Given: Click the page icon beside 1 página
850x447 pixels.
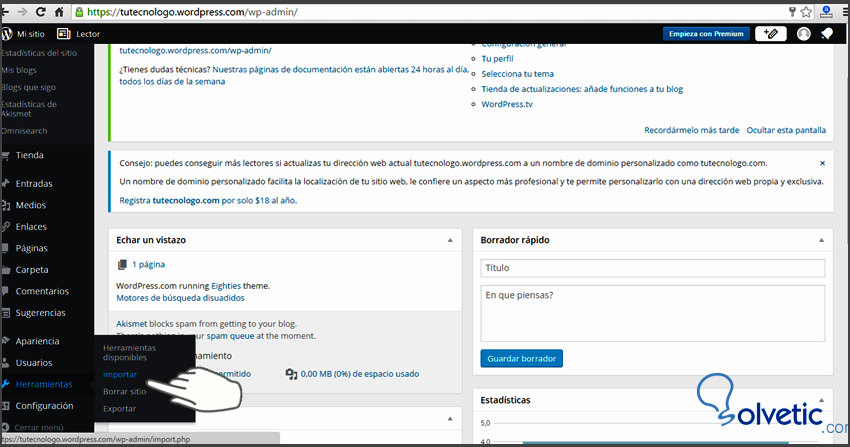Looking at the screenshot, I should (122, 264).
